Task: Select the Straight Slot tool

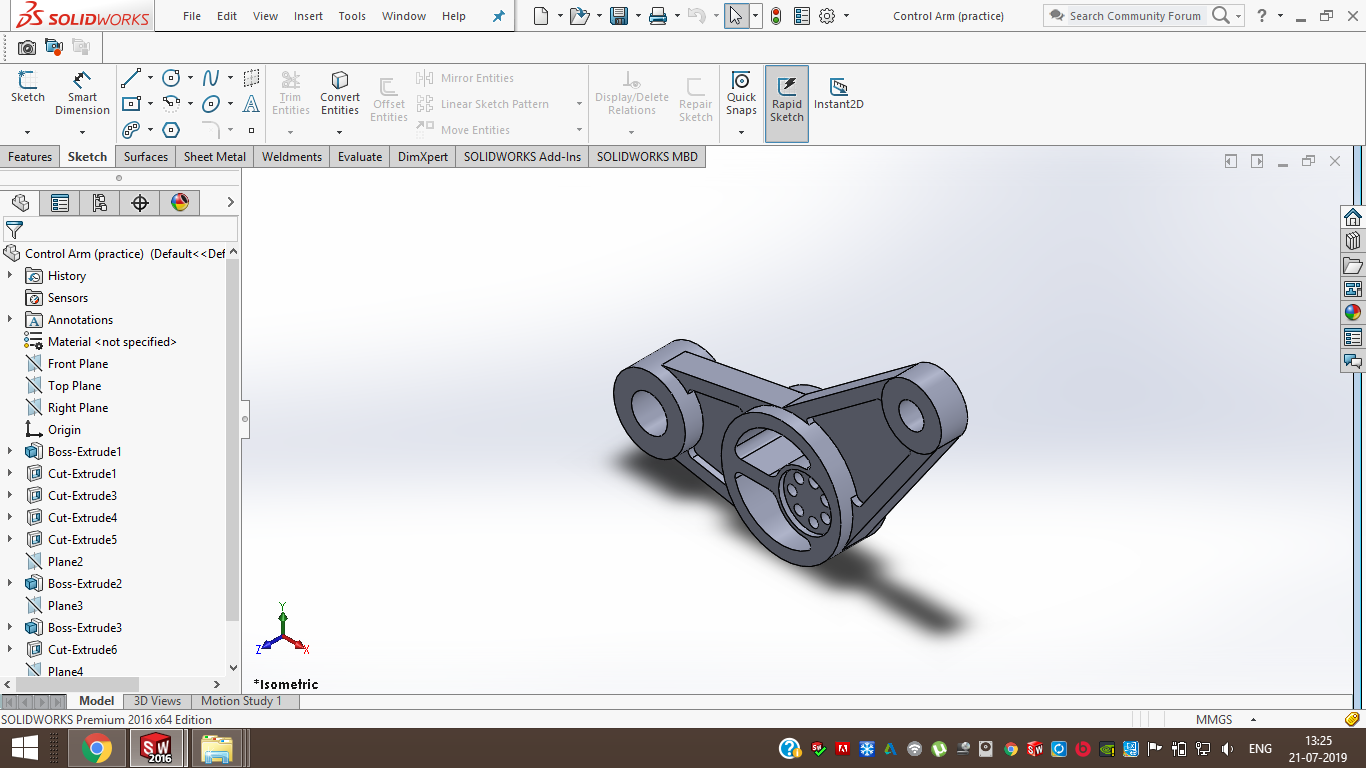Action: [x=131, y=130]
